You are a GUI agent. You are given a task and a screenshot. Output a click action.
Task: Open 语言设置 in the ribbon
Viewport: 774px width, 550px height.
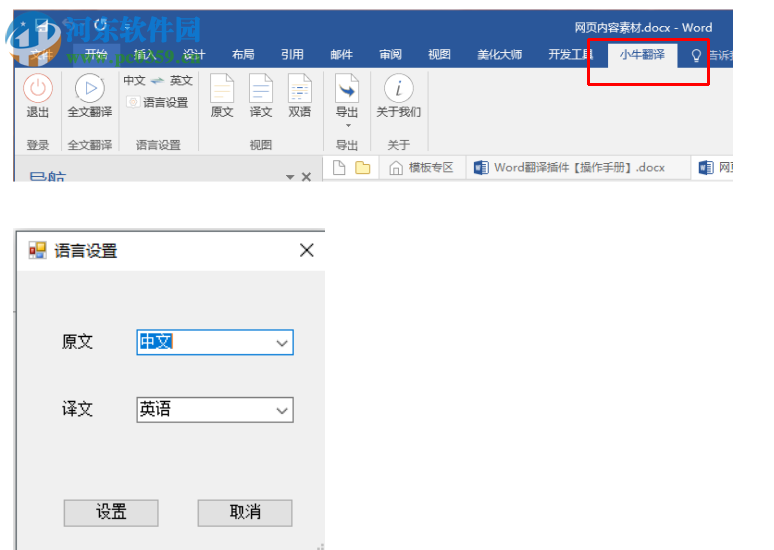click(158, 103)
